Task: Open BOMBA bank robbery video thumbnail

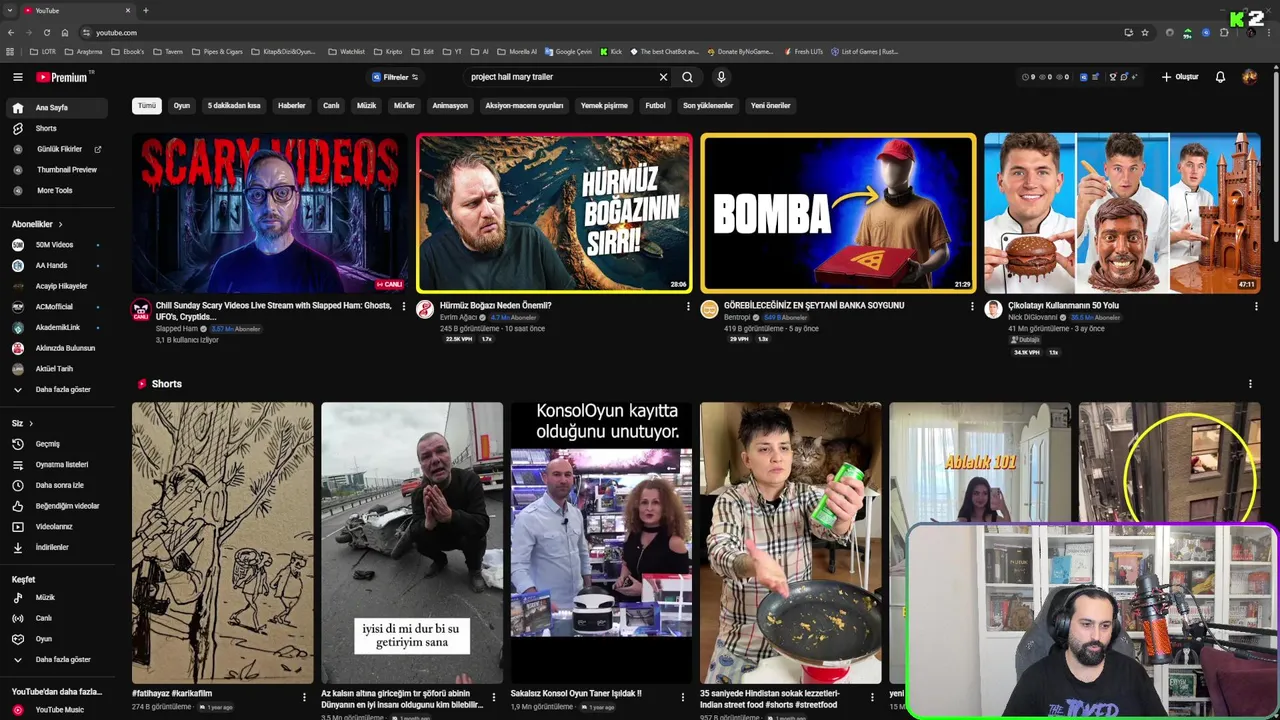Action: [838, 213]
